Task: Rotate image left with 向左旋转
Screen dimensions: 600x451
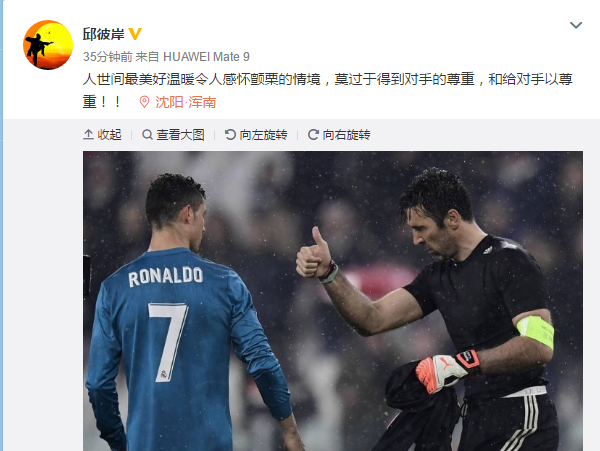Action: [263, 135]
